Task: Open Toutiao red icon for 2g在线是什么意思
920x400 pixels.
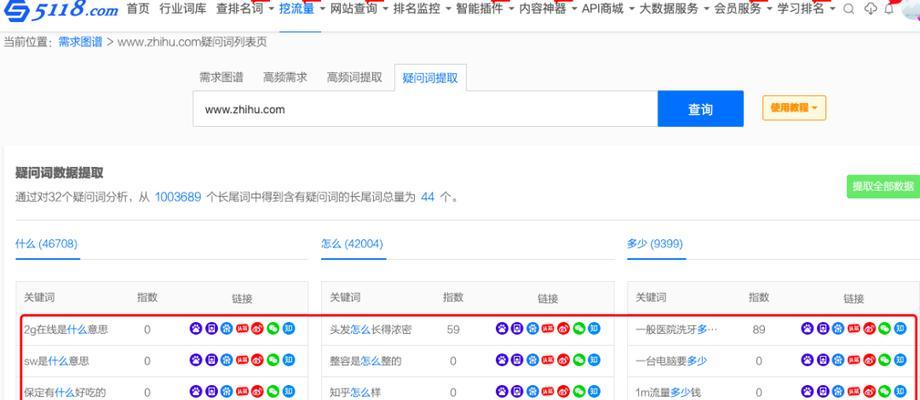Action: 242,329
